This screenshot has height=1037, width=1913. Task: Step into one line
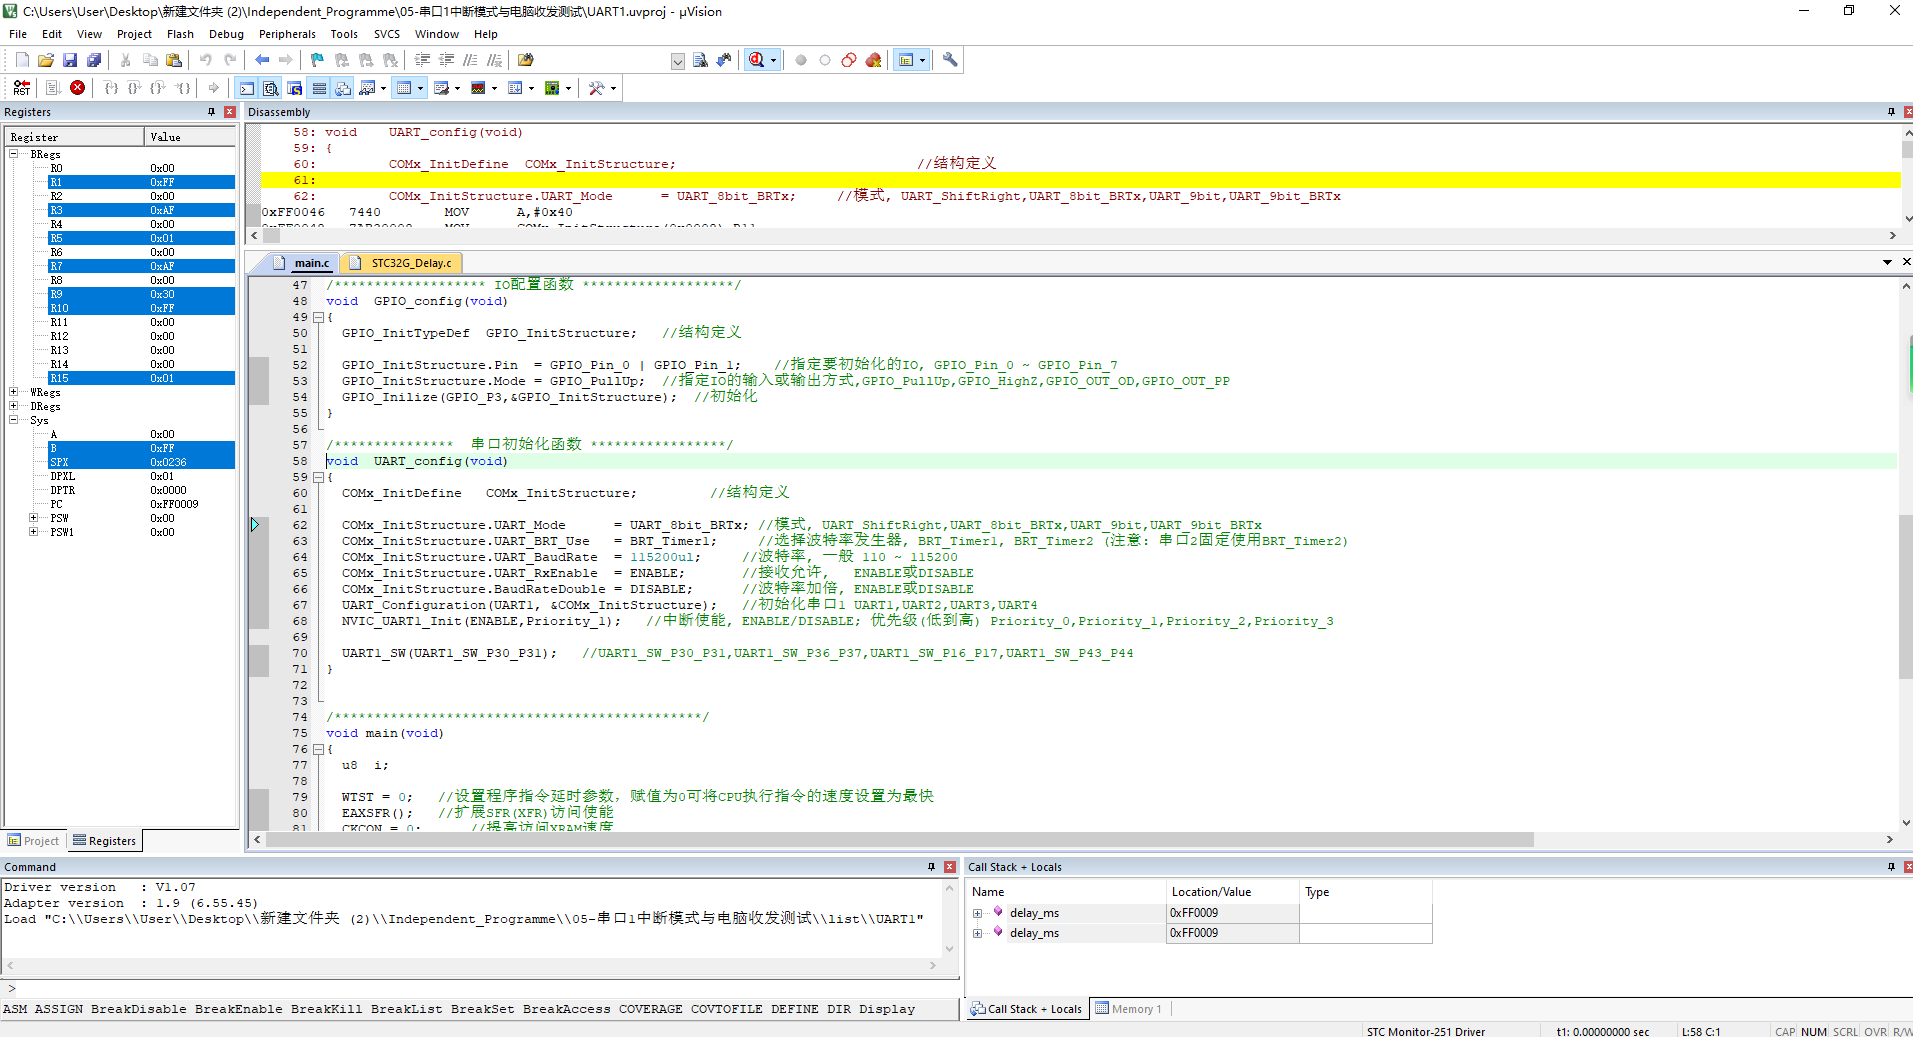(111, 88)
